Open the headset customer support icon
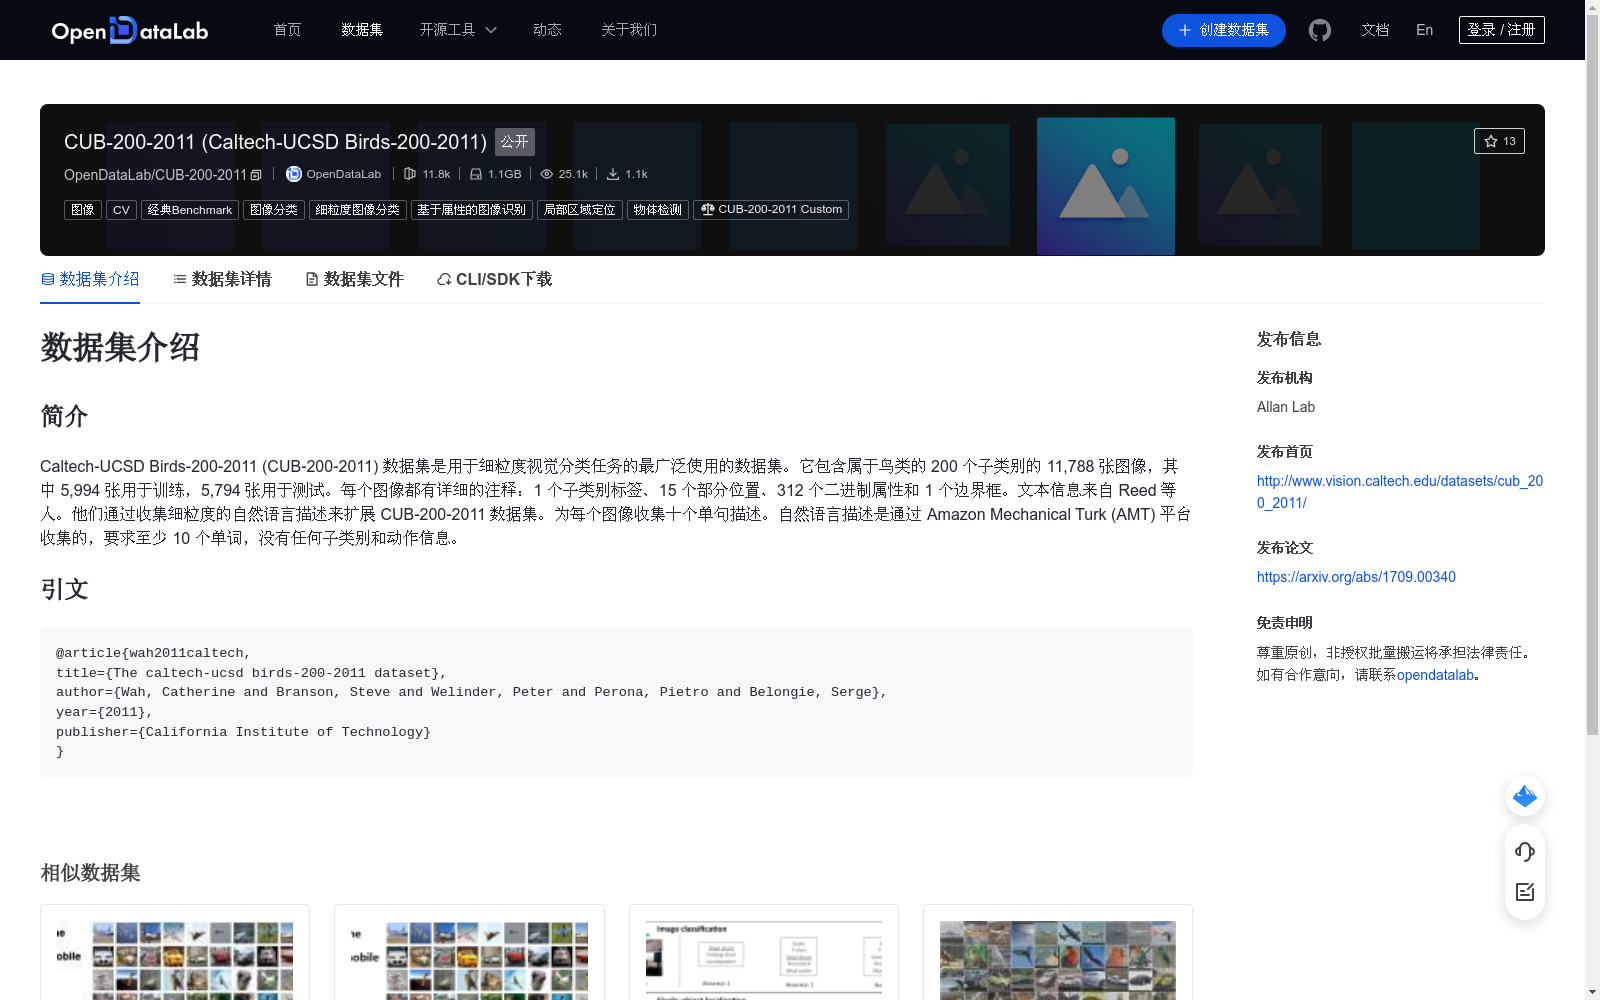1600x1000 pixels. tap(1525, 851)
